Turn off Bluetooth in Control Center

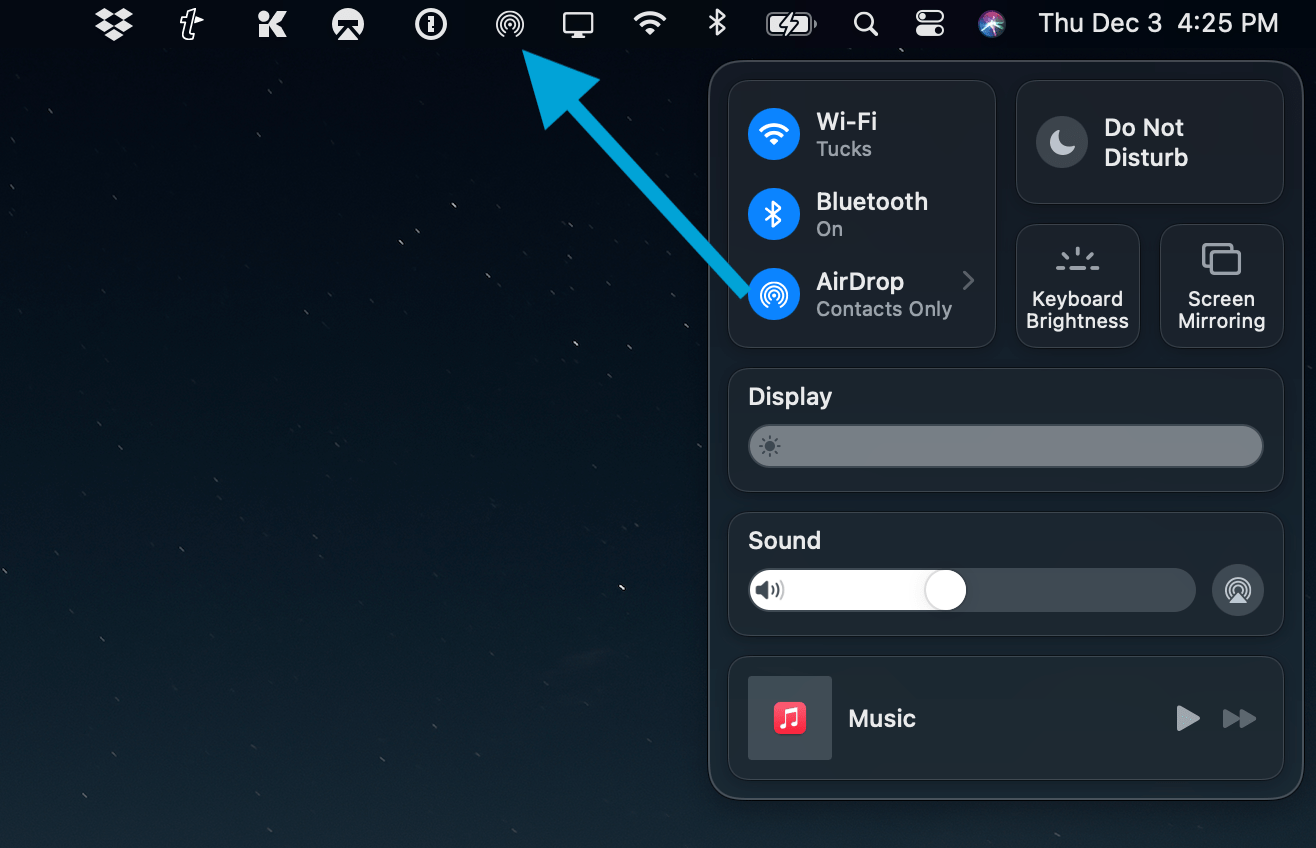773,213
